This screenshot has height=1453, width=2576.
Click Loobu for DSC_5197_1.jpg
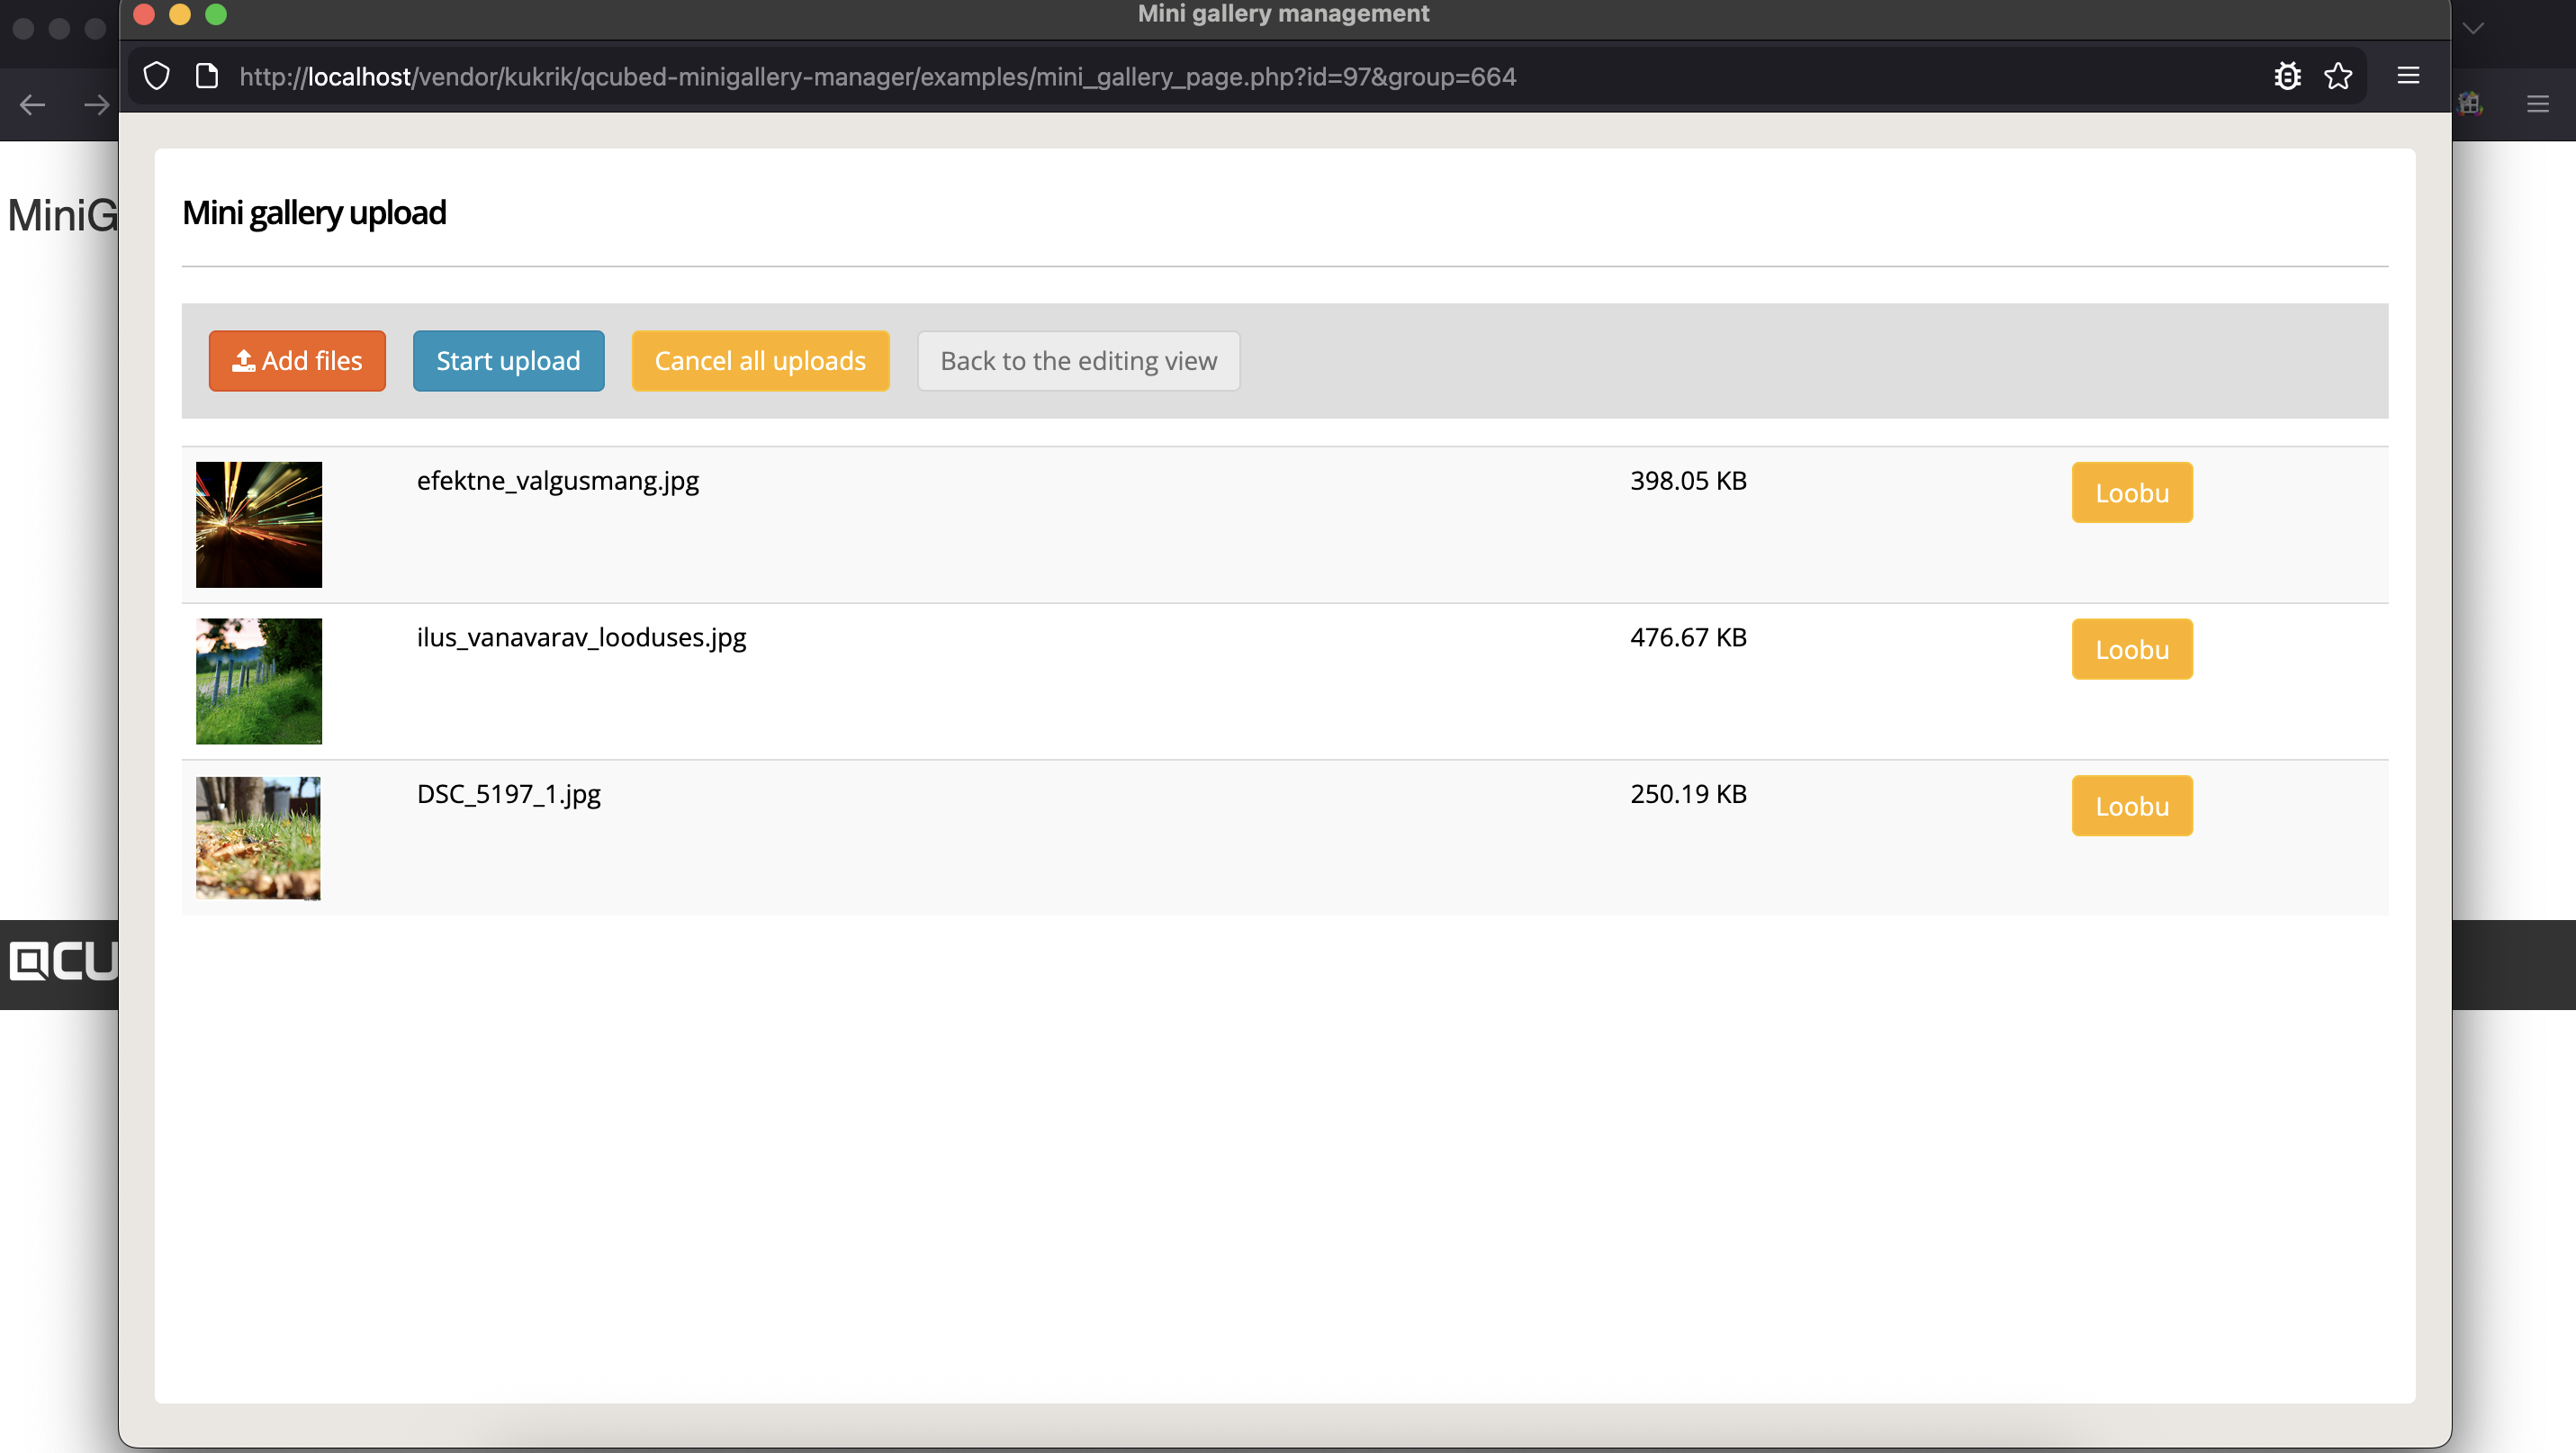2131,806
